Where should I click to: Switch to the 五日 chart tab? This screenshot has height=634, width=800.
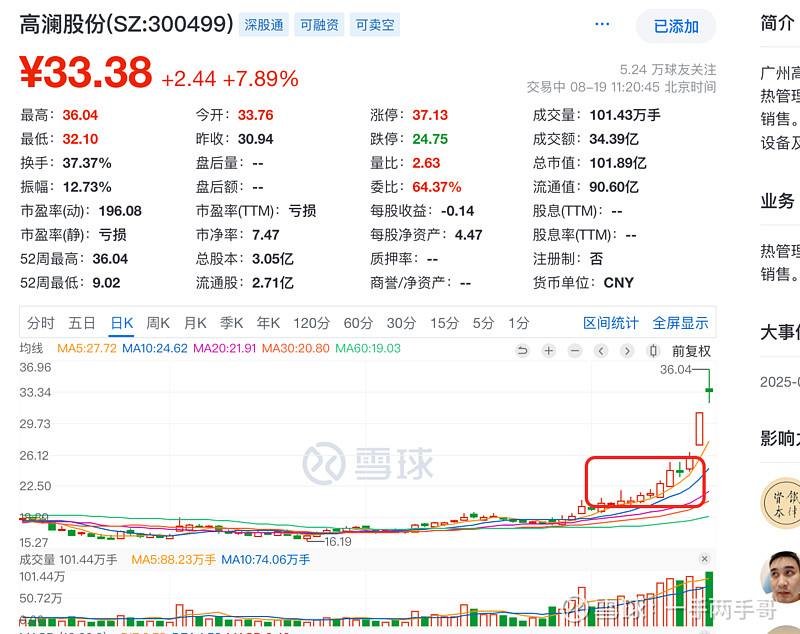click(82, 323)
